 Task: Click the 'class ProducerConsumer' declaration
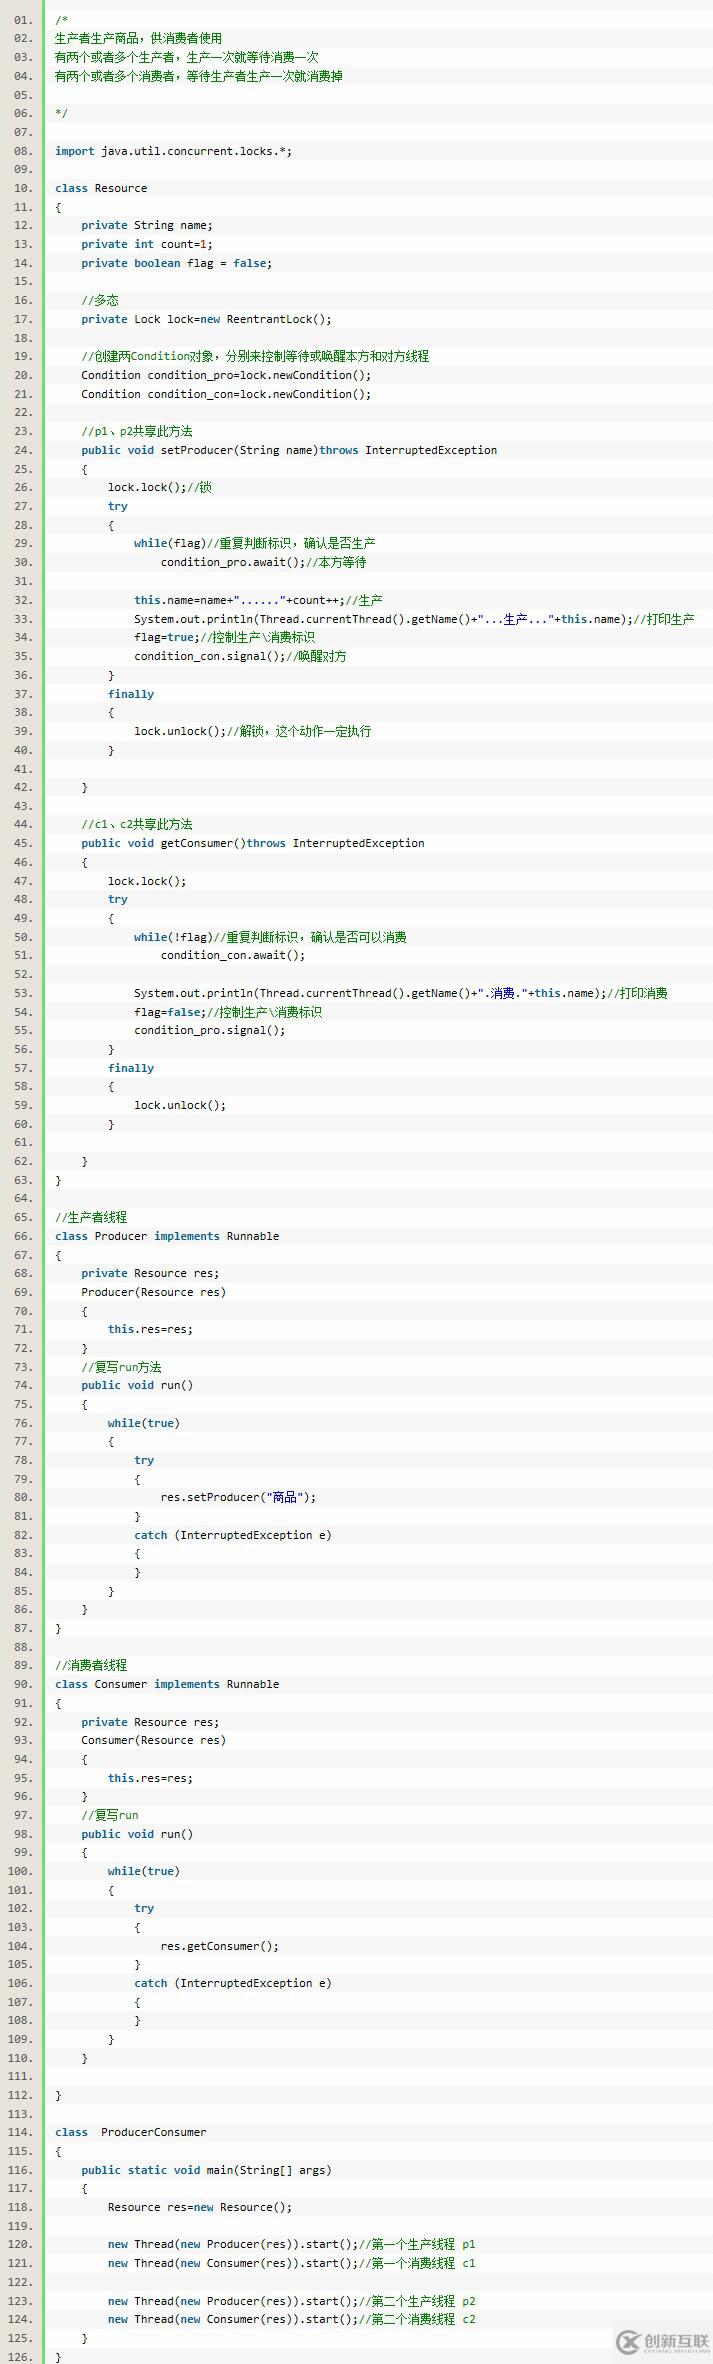(131, 2132)
